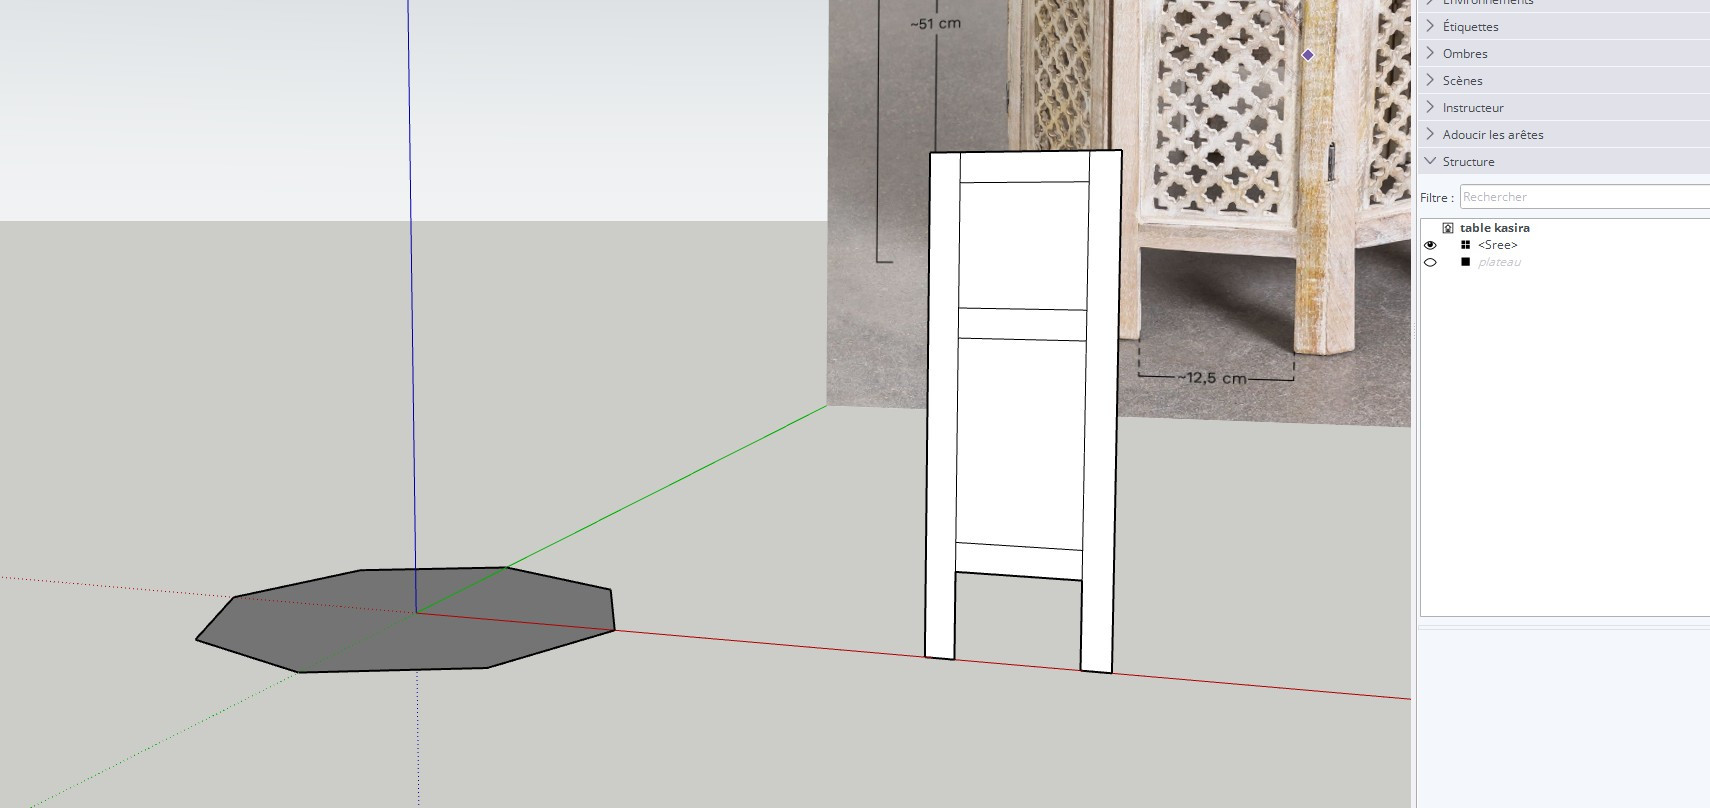Click the model icon beside table kasira
The width and height of the screenshot is (1710, 808).
[1447, 228]
